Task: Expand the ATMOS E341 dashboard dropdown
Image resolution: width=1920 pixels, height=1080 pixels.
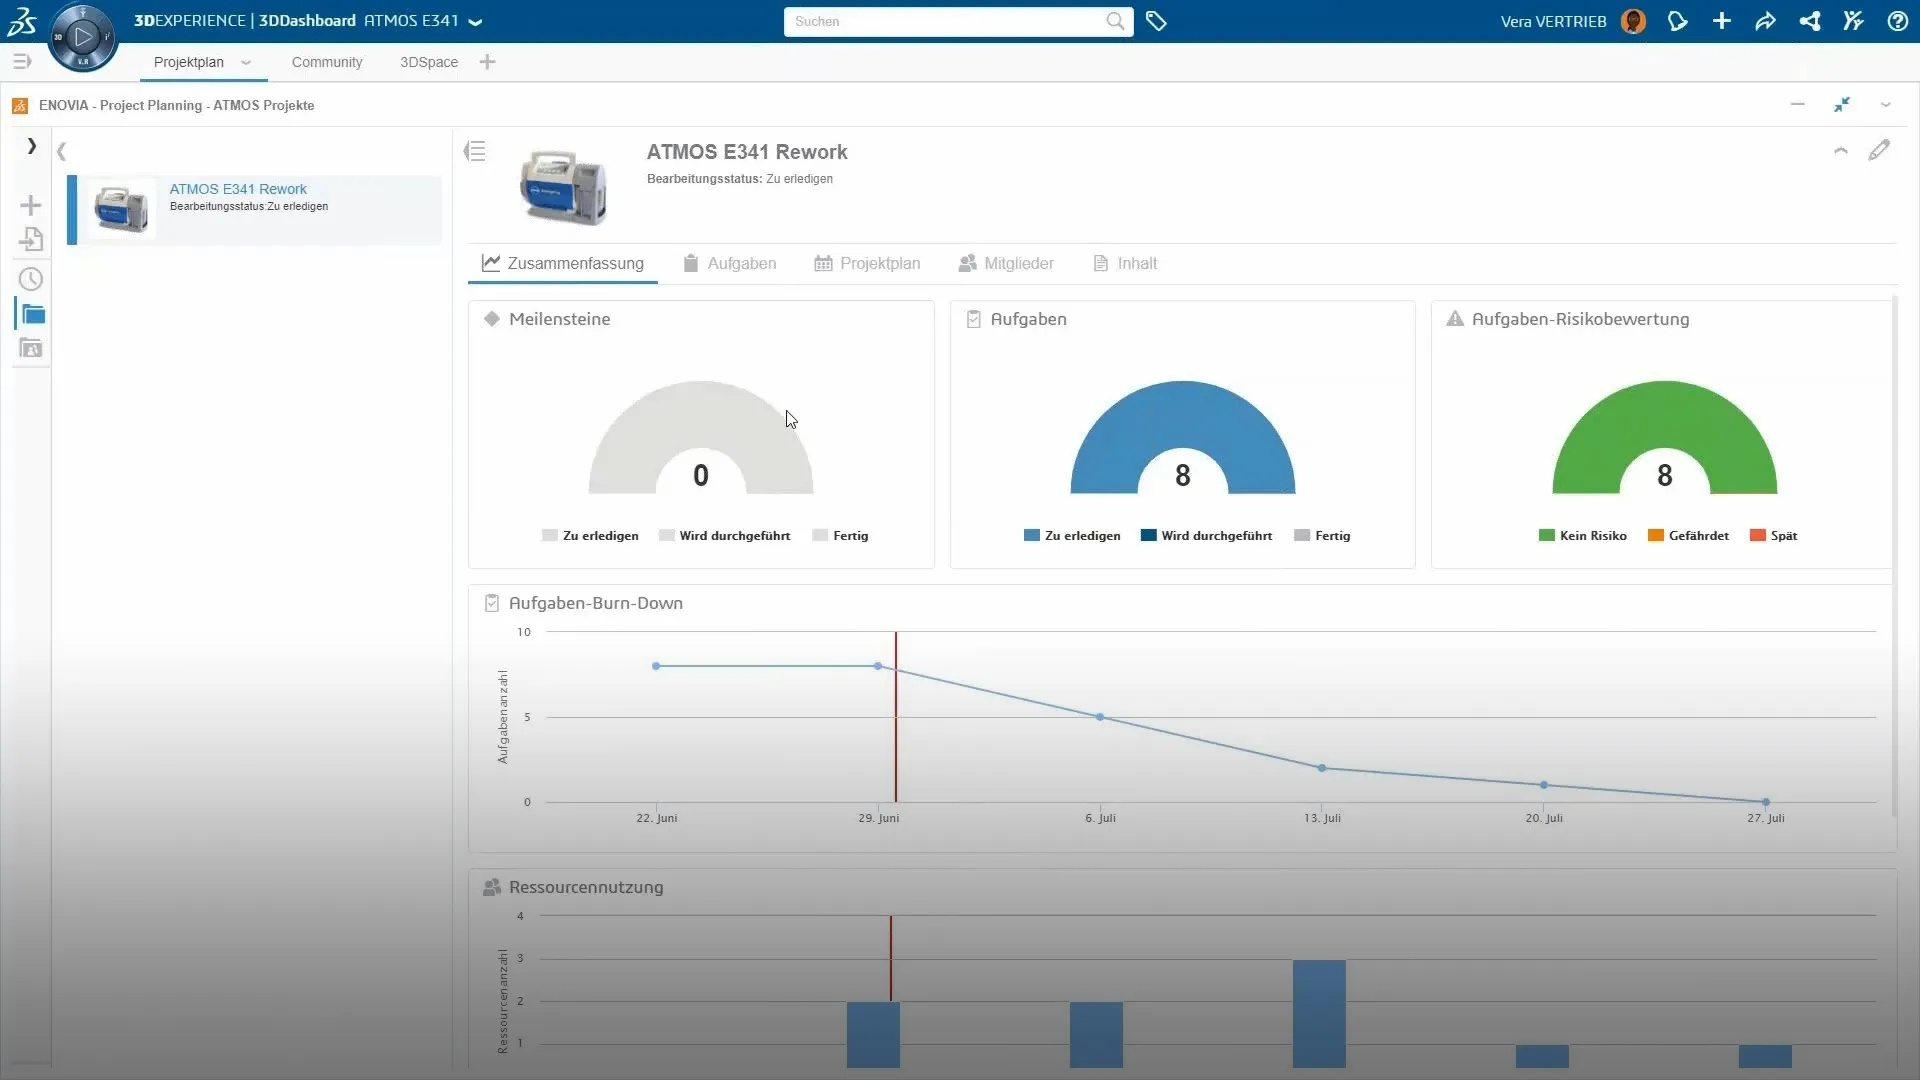Action: click(x=476, y=21)
